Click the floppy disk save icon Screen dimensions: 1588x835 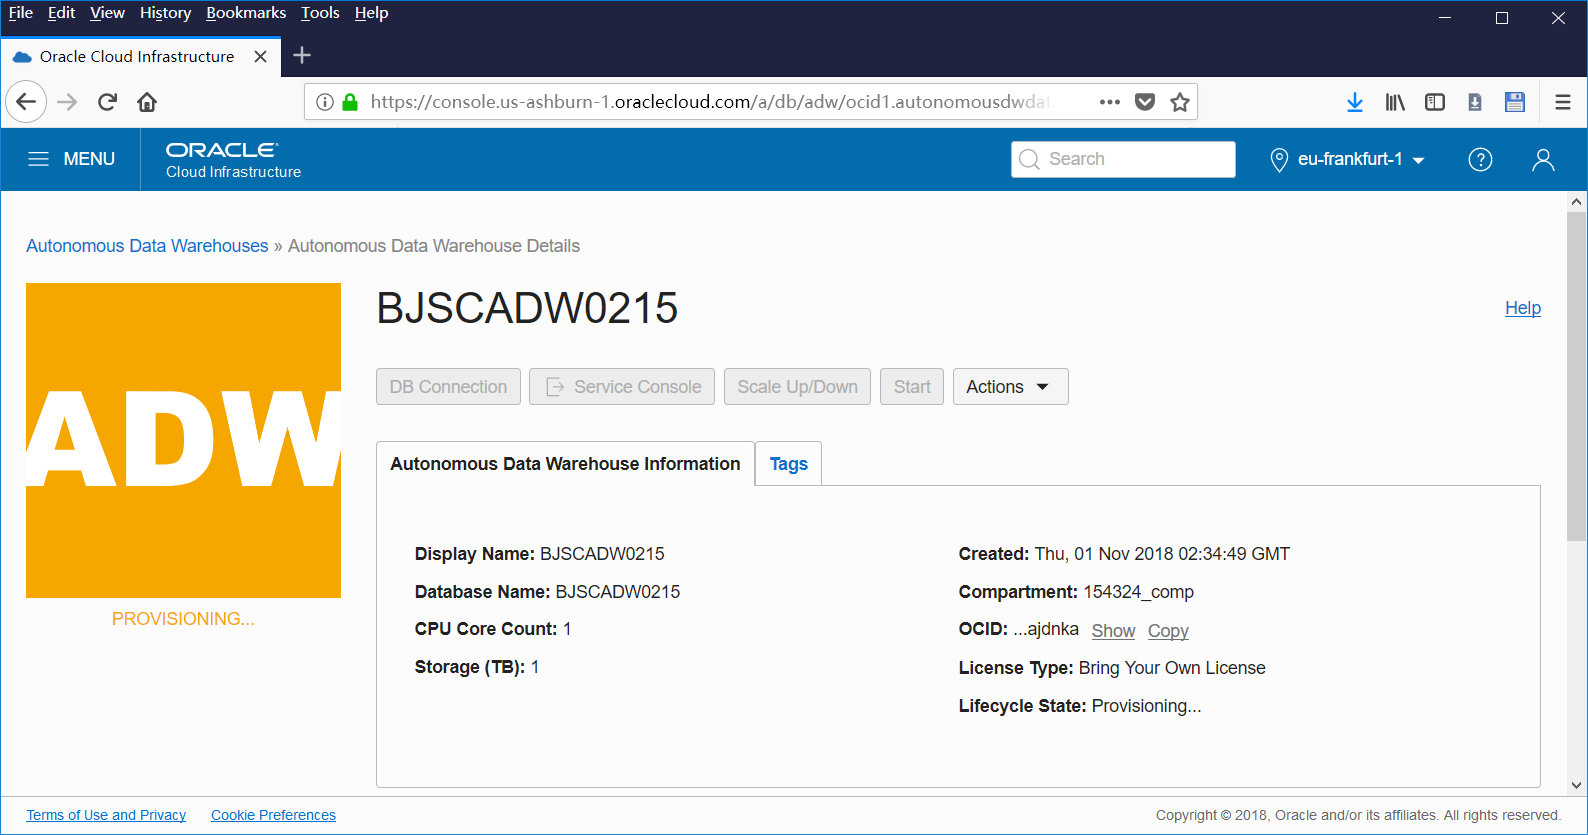1515,102
